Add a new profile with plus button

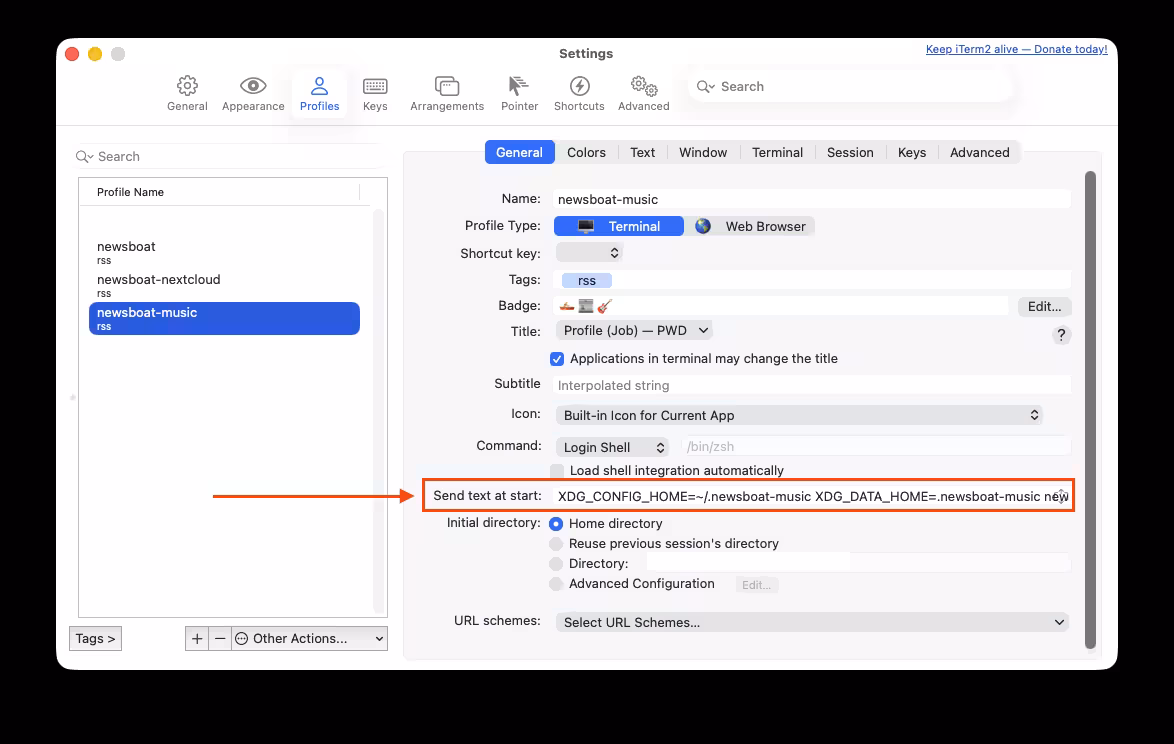(x=197, y=638)
